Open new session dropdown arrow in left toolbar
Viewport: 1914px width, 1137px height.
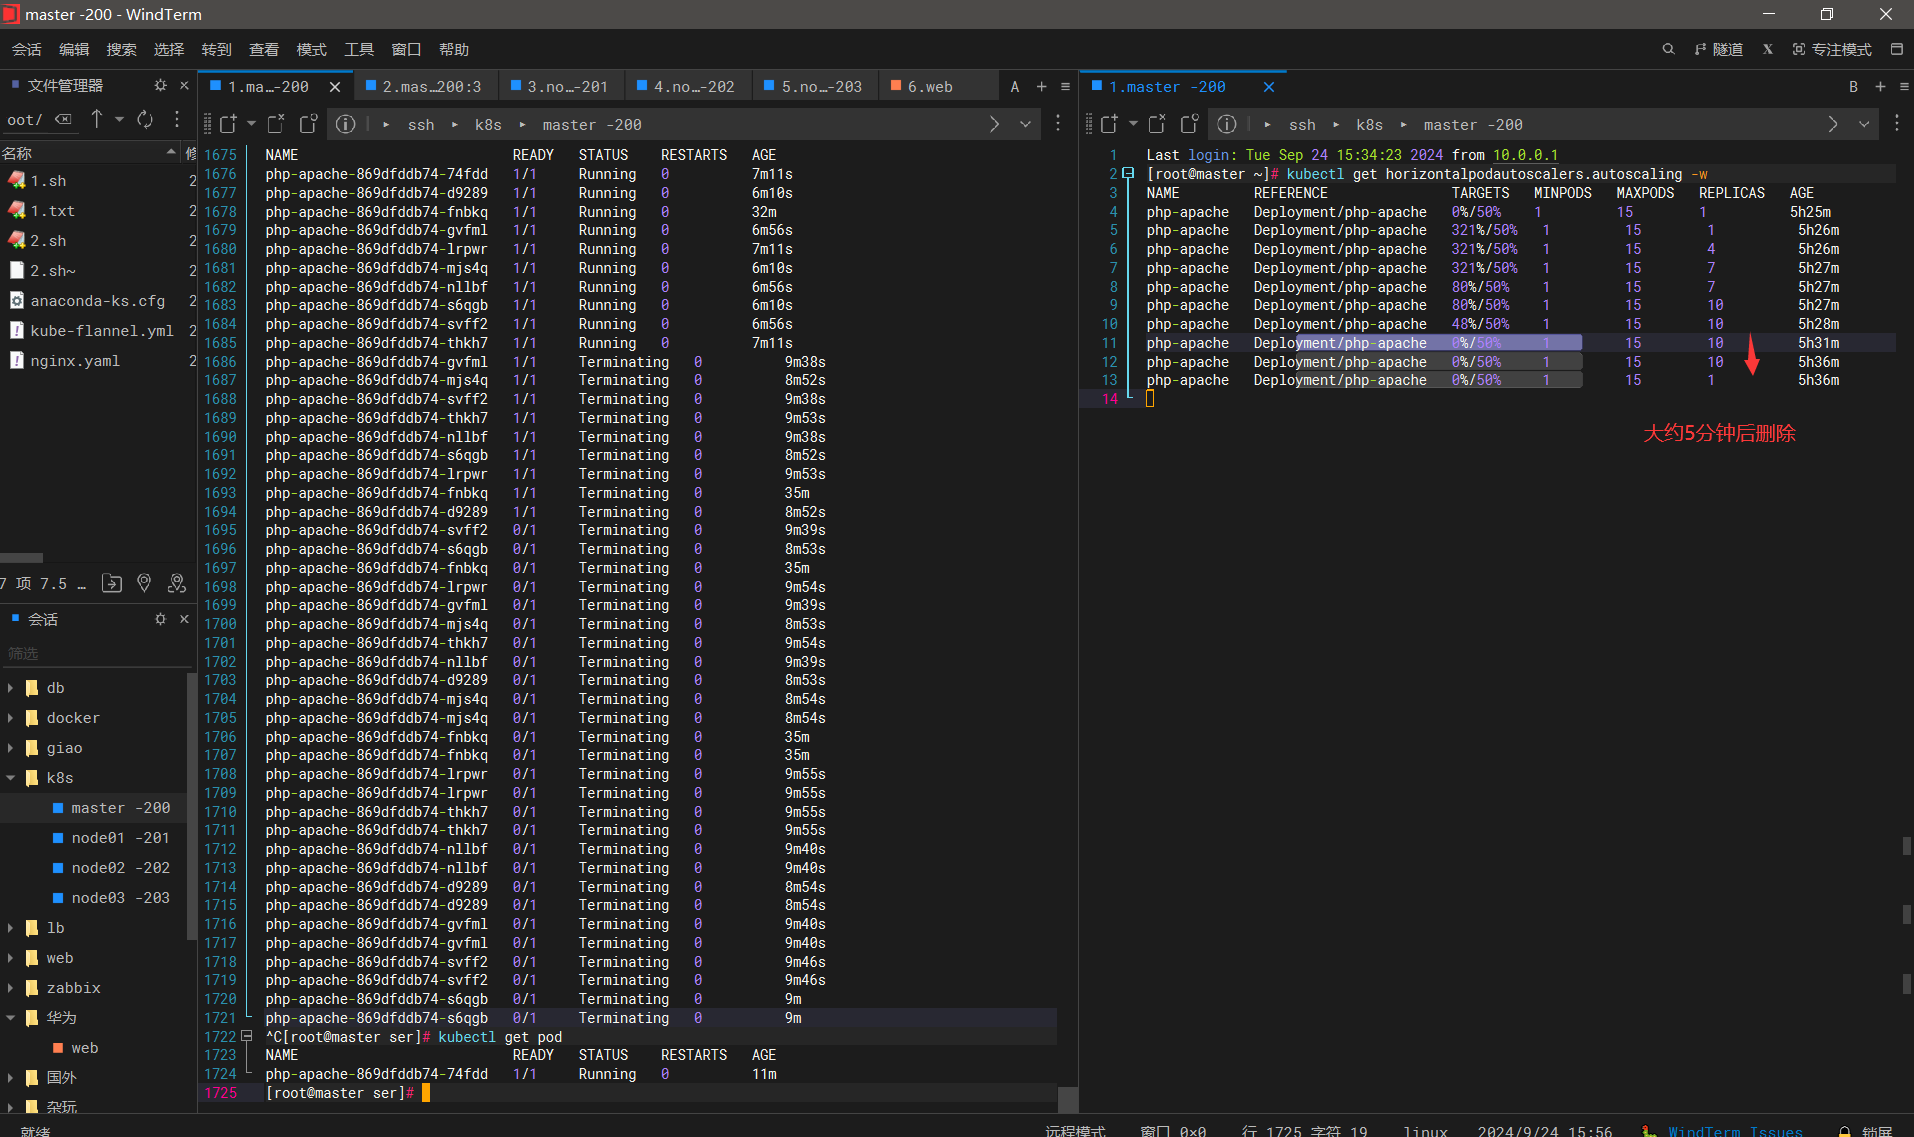pos(251,124)
